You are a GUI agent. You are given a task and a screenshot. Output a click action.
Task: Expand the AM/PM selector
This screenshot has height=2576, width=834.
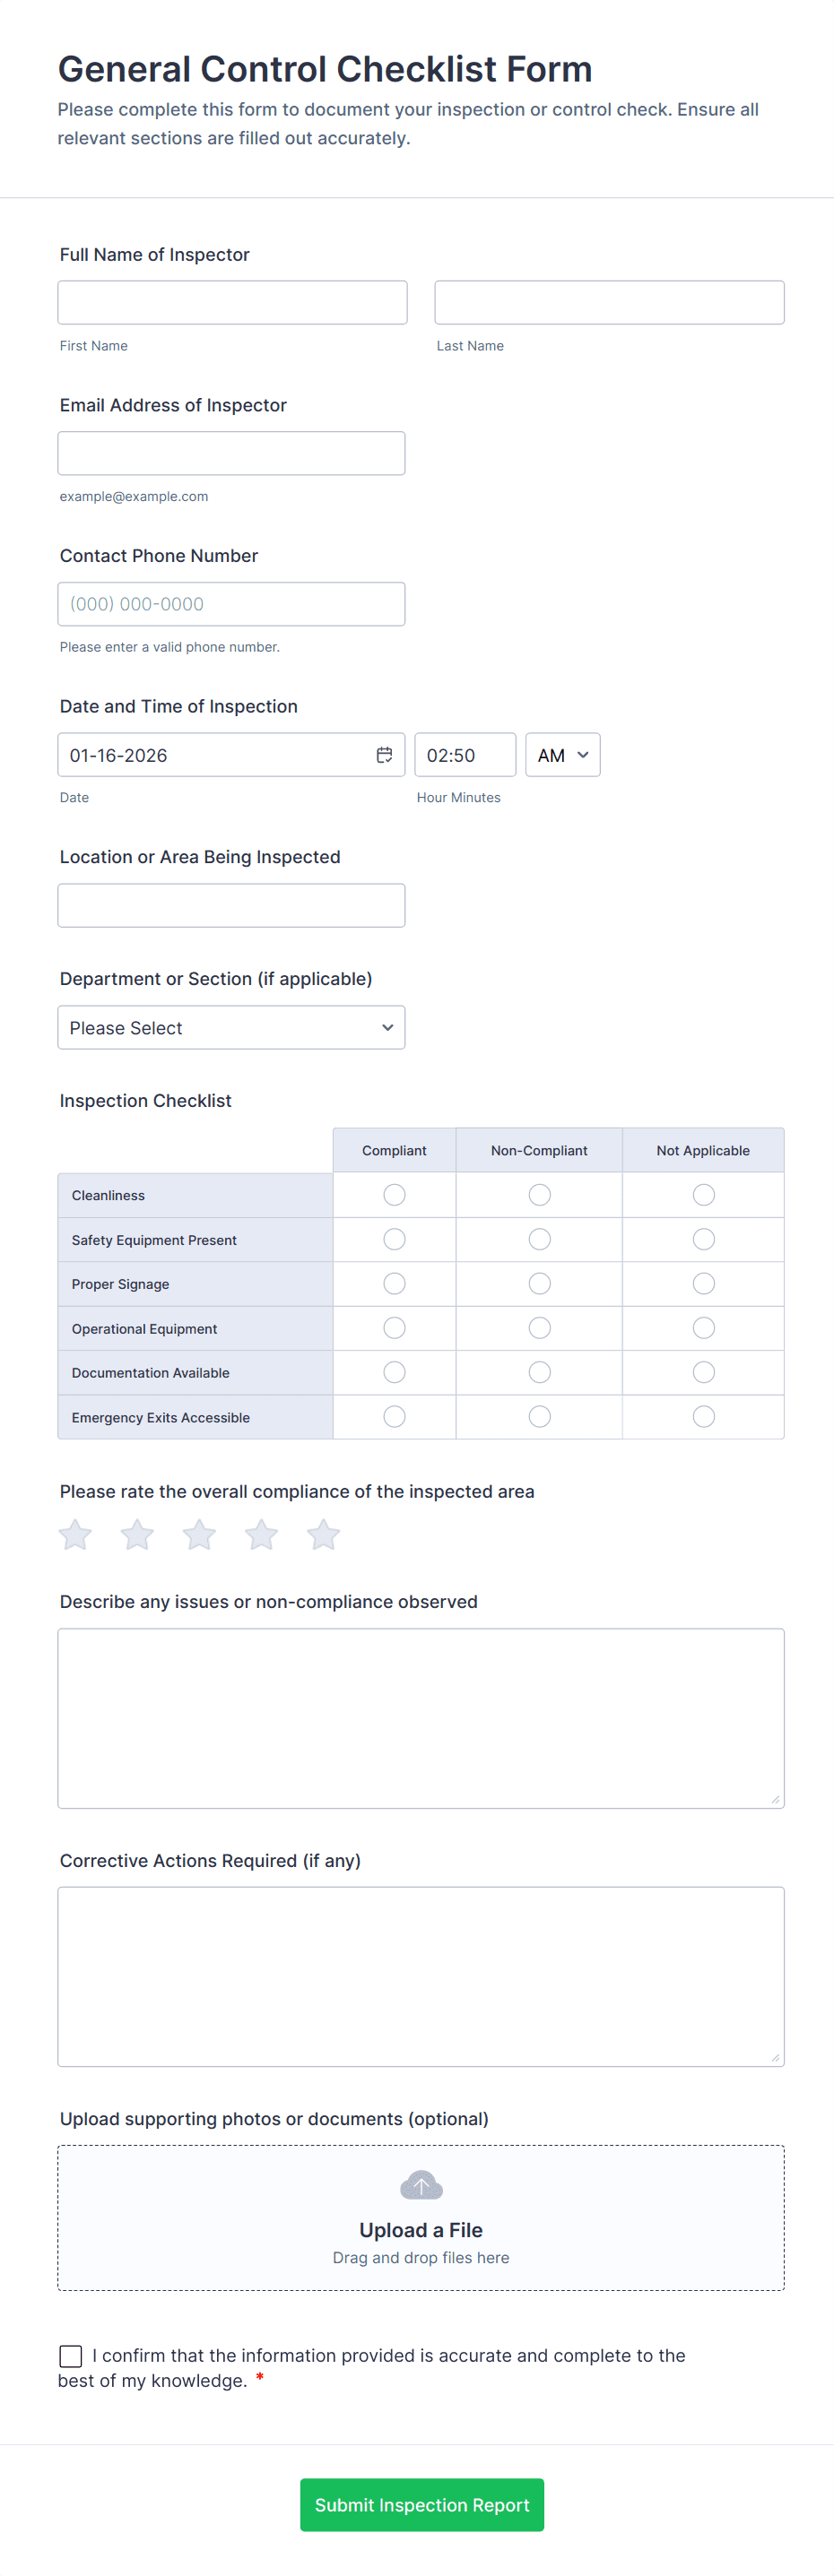click(563, 755)
